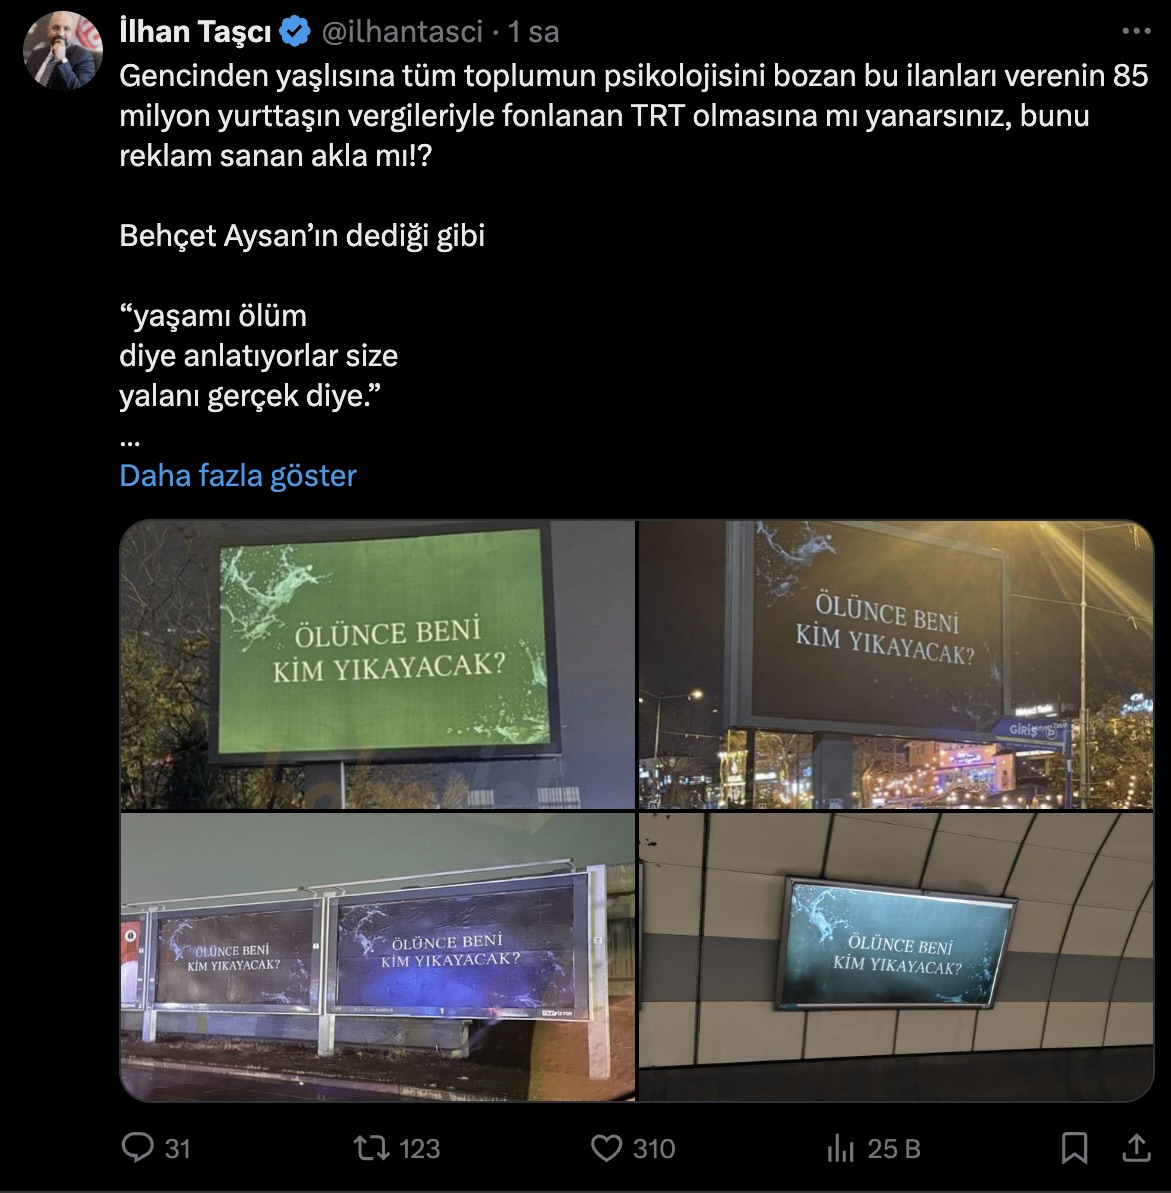Expand text with Daha fazla göster
1171x1193 pixels.
click(x=238, y=476)
